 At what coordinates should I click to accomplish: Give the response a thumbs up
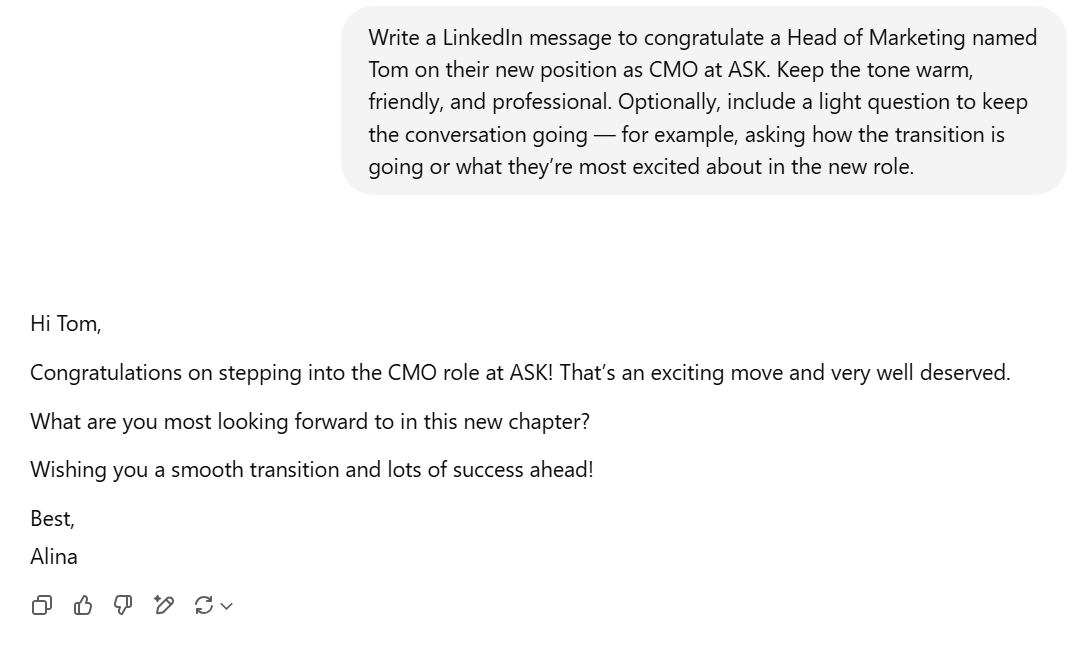pos(83,606)
